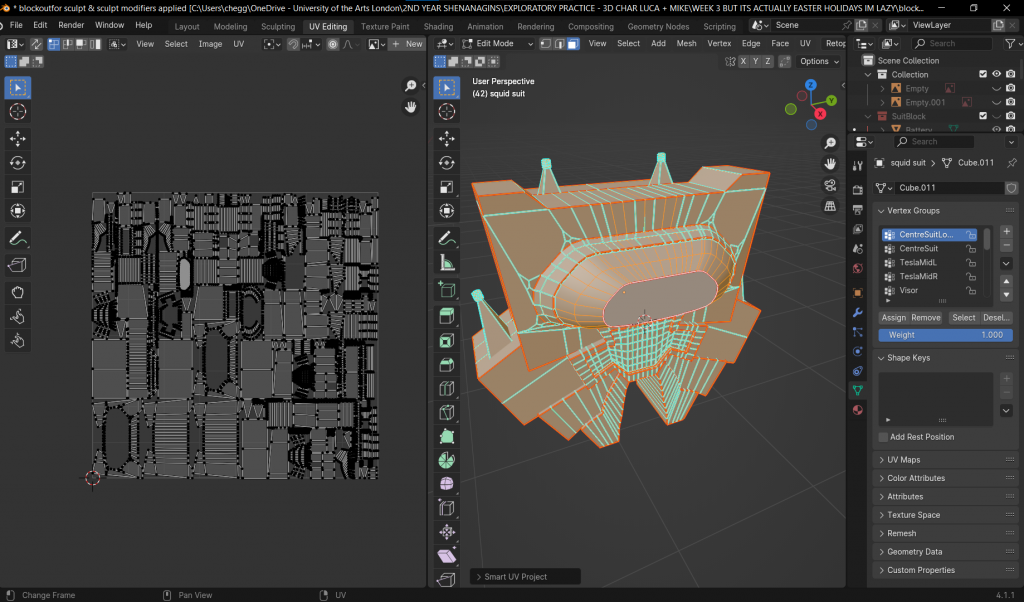
Task: Enable face select mode in 3D viewport
Action: click(x=573, y=44)
